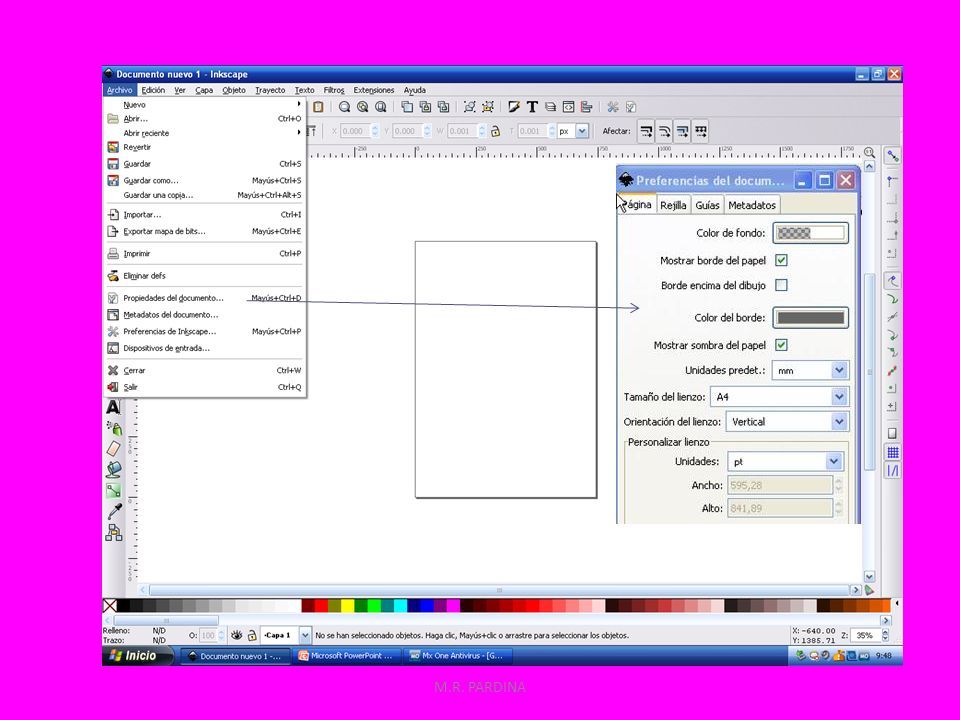The width and height of the screenshot is (960, 720).
Task: Unlink clone using the toolbar icon
Action: pos(443,107)
